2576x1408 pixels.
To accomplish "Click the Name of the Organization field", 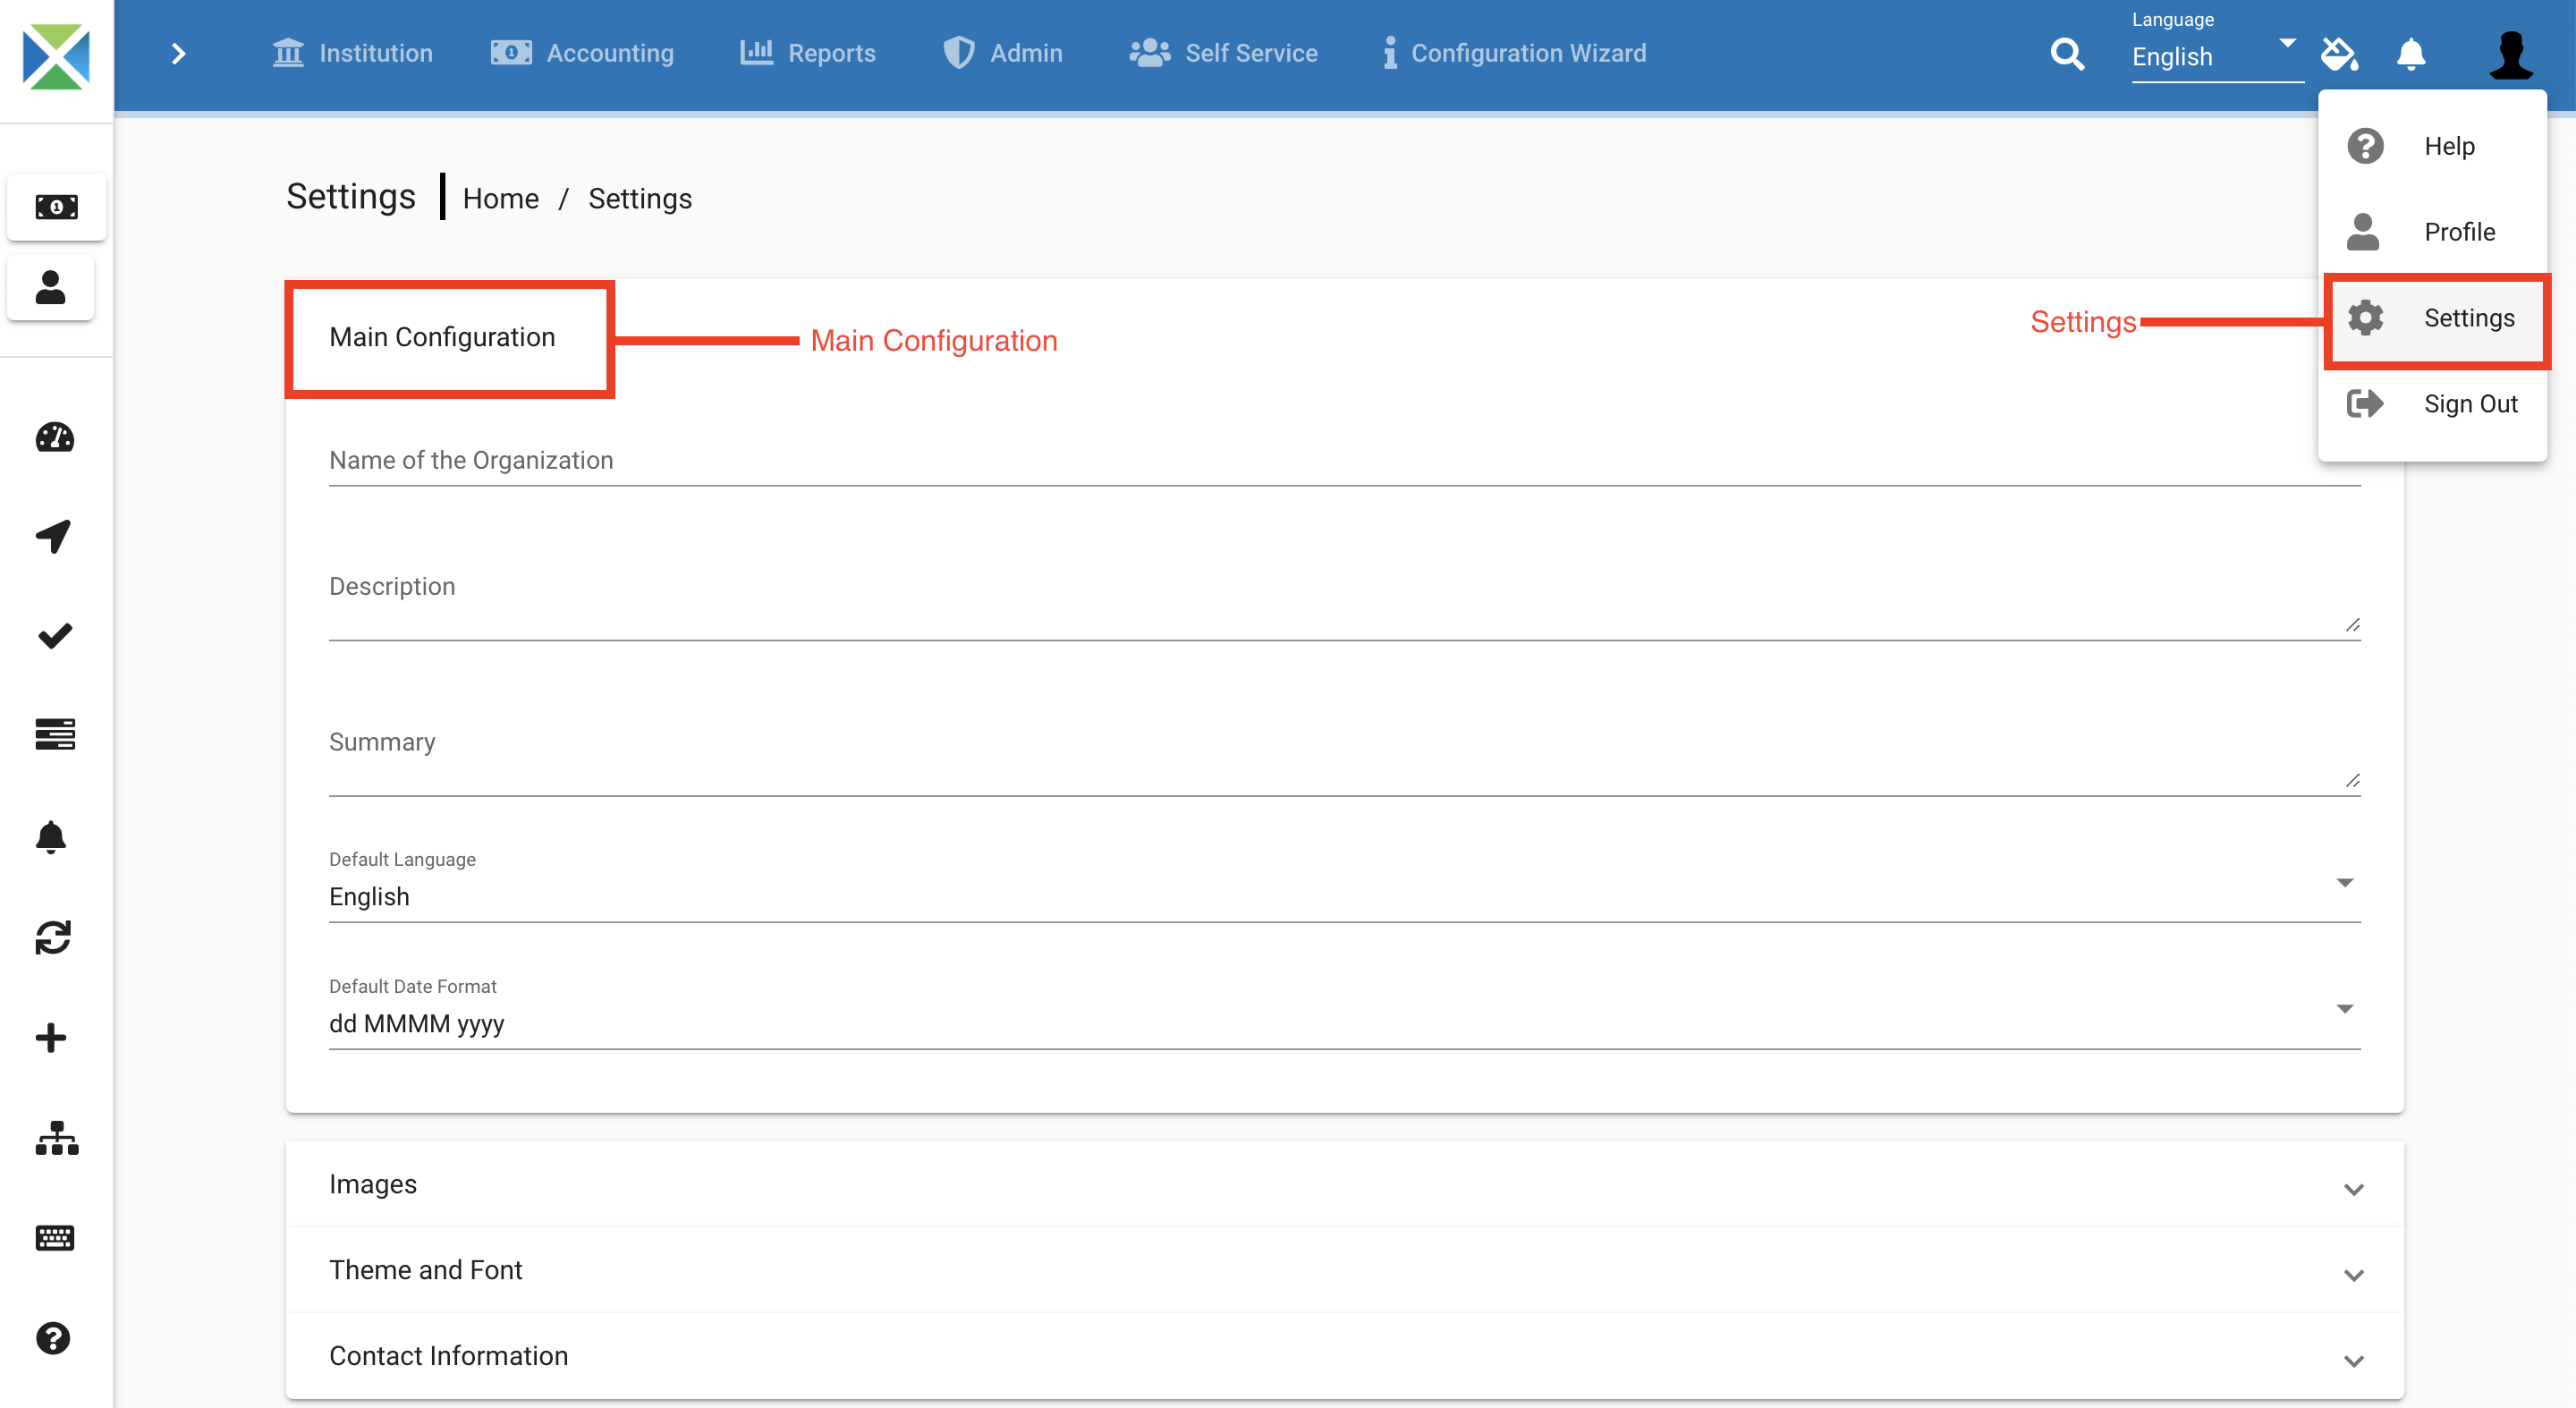I will 1344,461.
